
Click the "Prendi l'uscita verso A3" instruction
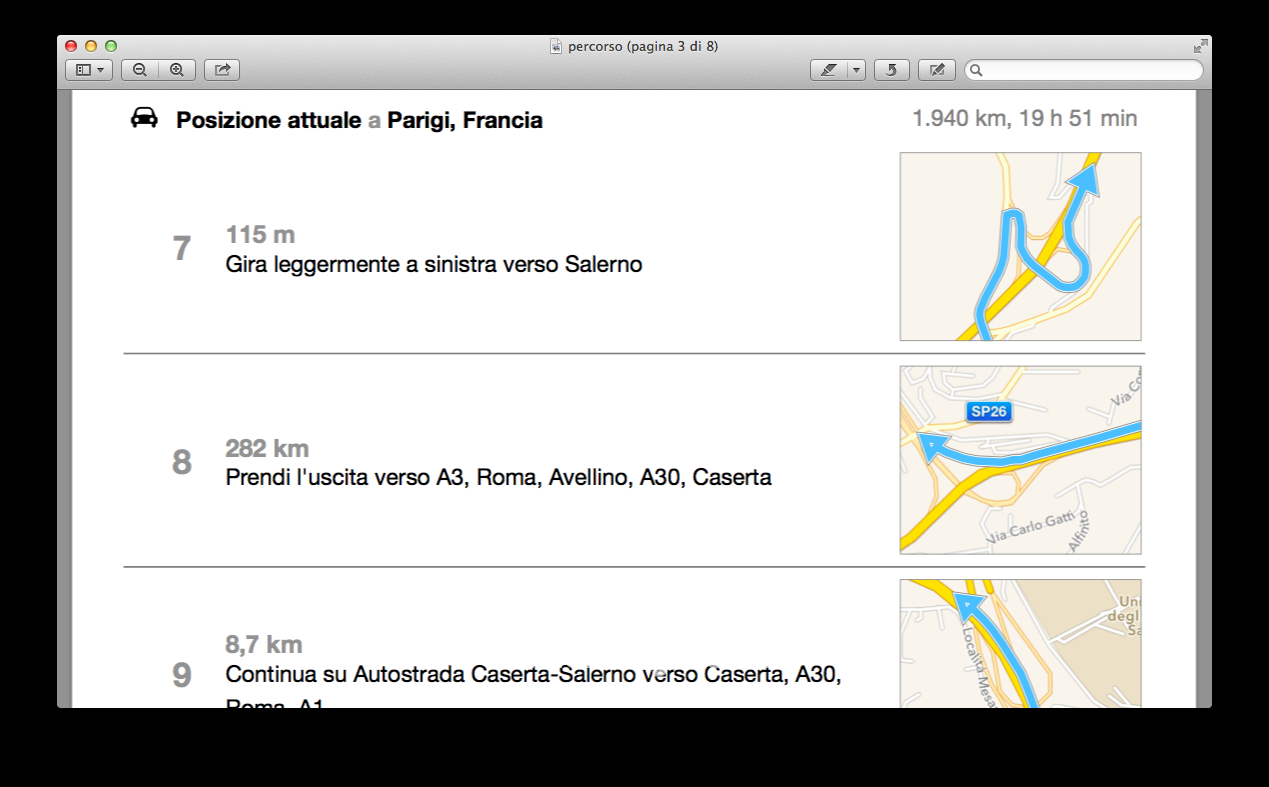pyautogui.click(x=498, y=478)
